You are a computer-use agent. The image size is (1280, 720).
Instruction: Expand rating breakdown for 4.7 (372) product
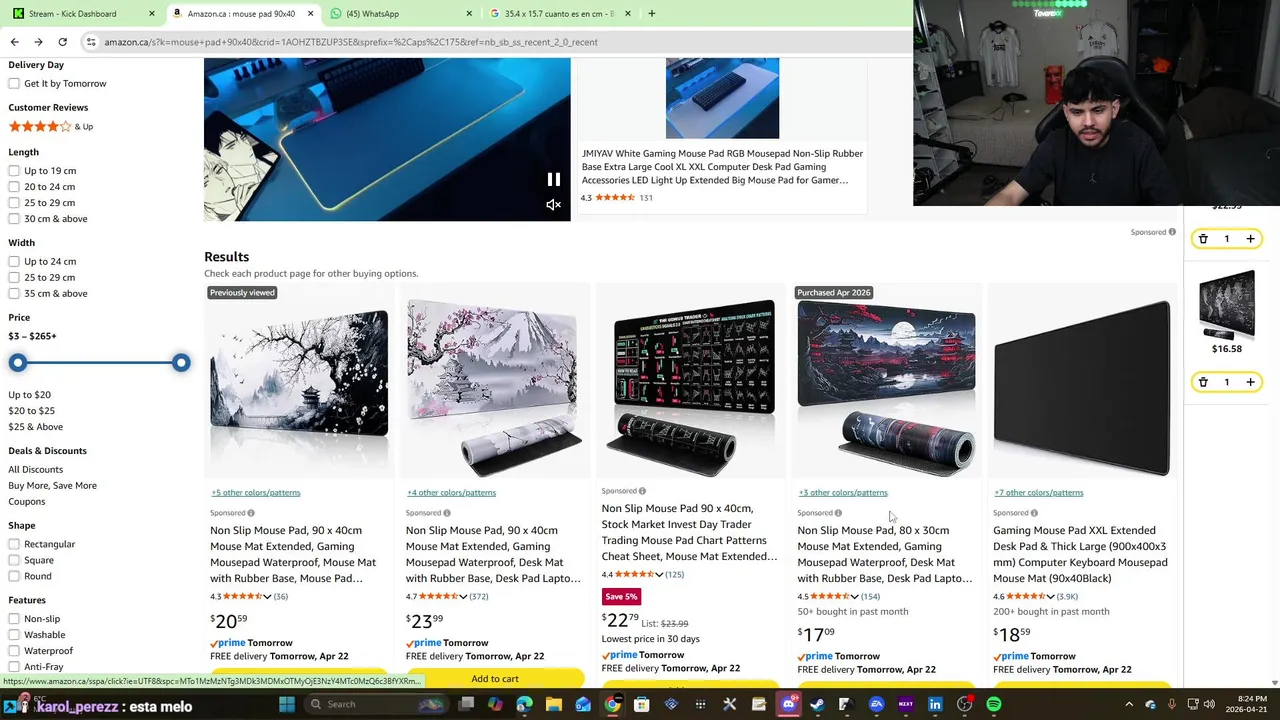coord(463,597)
